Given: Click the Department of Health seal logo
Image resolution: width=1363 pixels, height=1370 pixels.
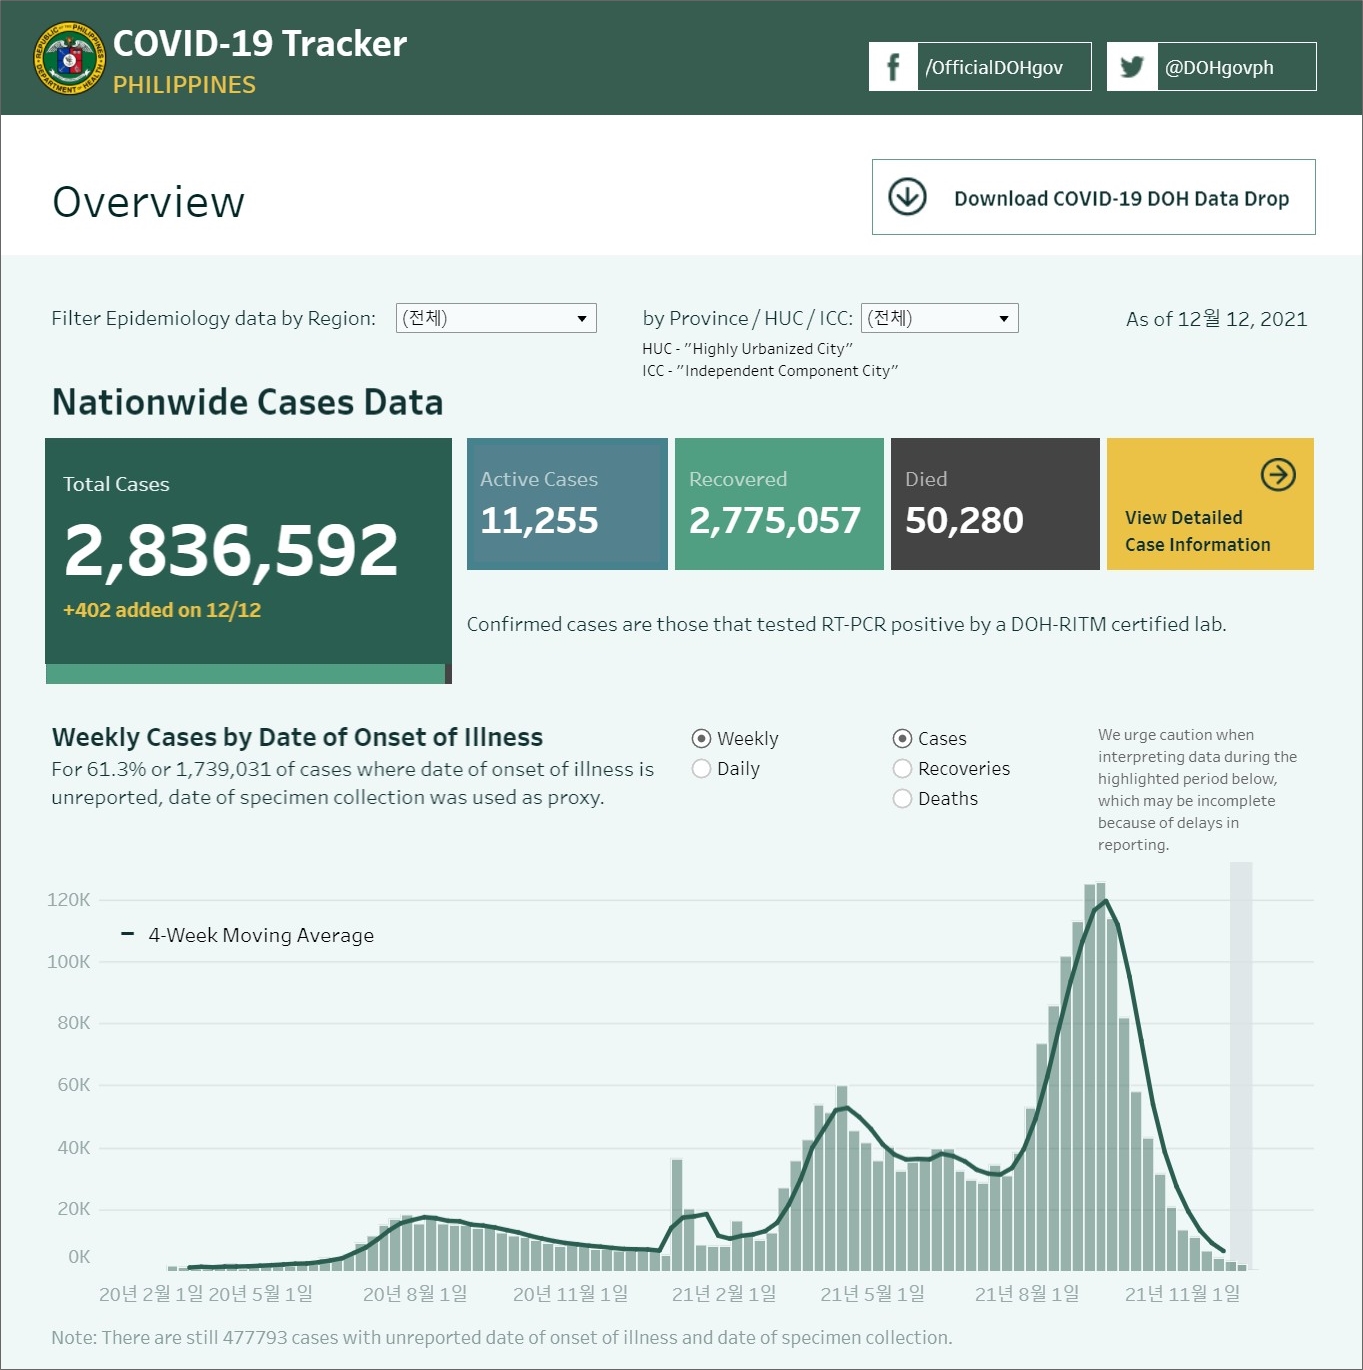Looking at the screenshot, I should point(69,59).
